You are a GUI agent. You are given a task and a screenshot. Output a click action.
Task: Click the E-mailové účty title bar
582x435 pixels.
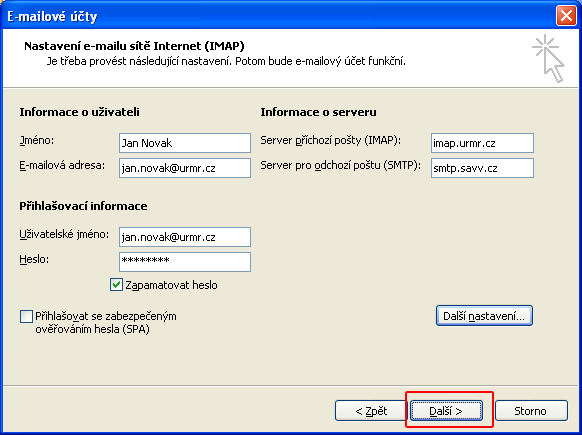click(x=278, y=16)
